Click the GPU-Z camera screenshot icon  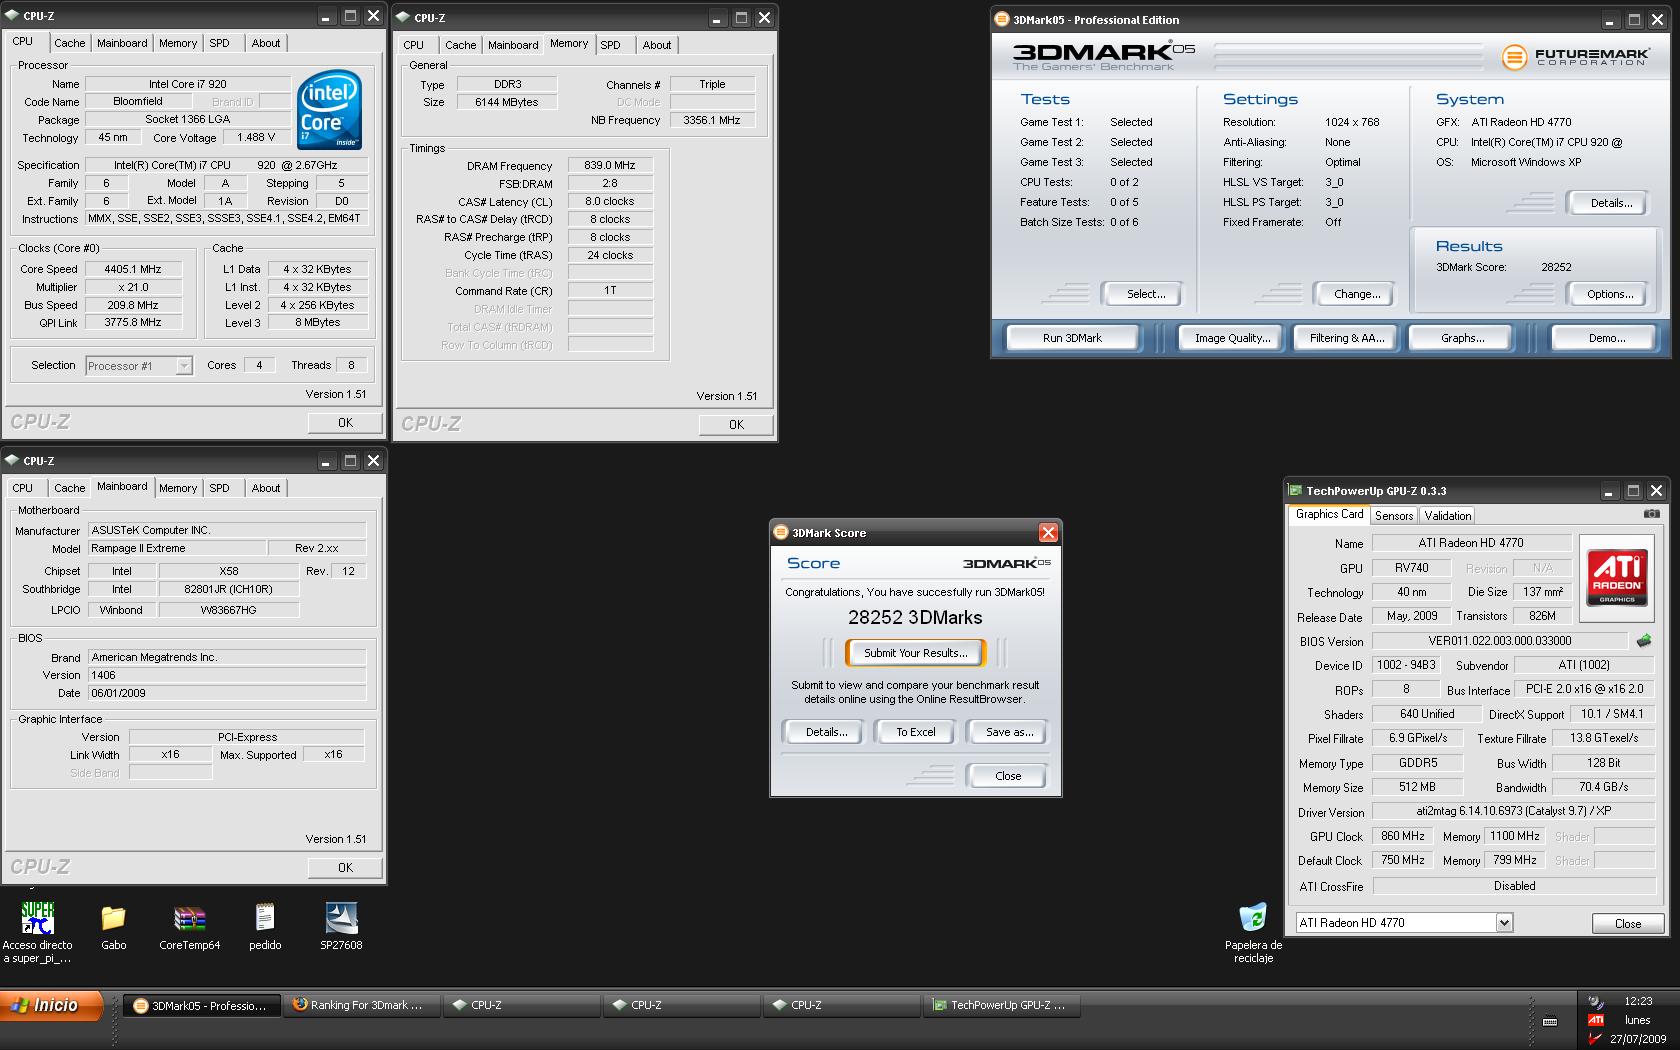(1651, 514)
